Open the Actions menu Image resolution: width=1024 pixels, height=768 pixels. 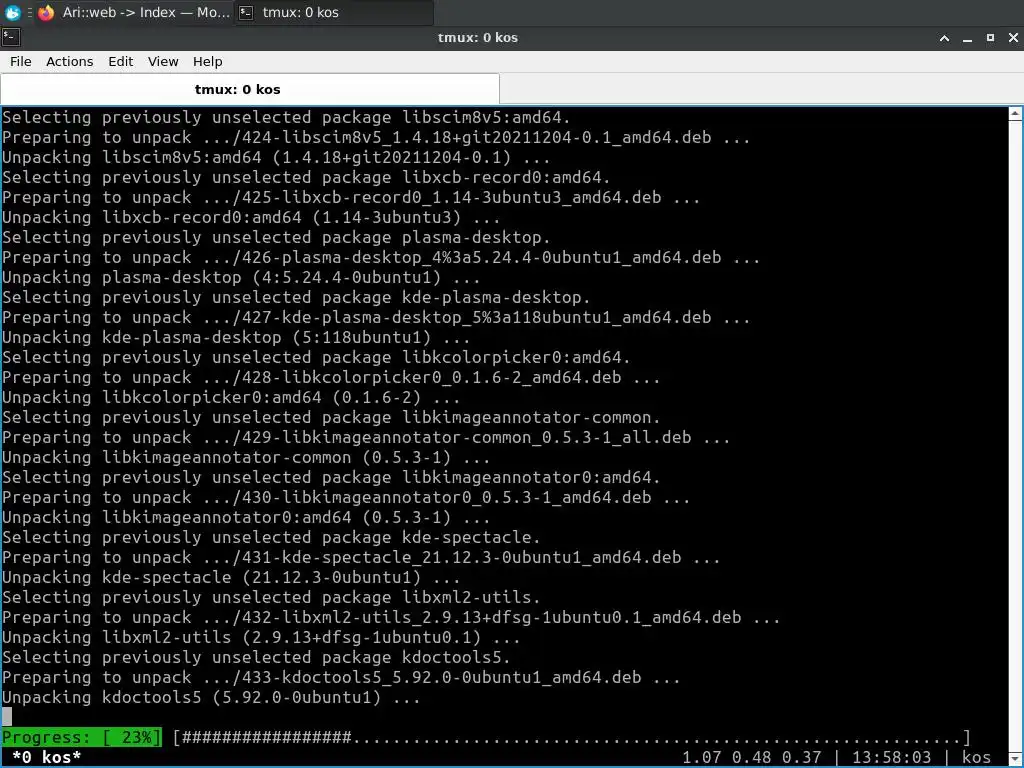tap(69, 61)
